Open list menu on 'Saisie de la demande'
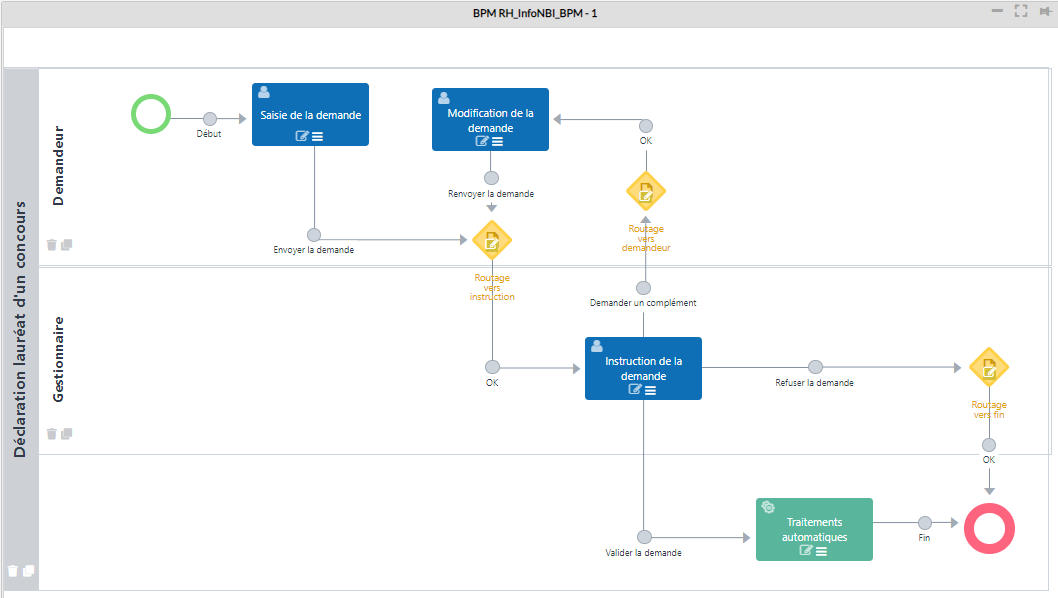 point(318,137)
